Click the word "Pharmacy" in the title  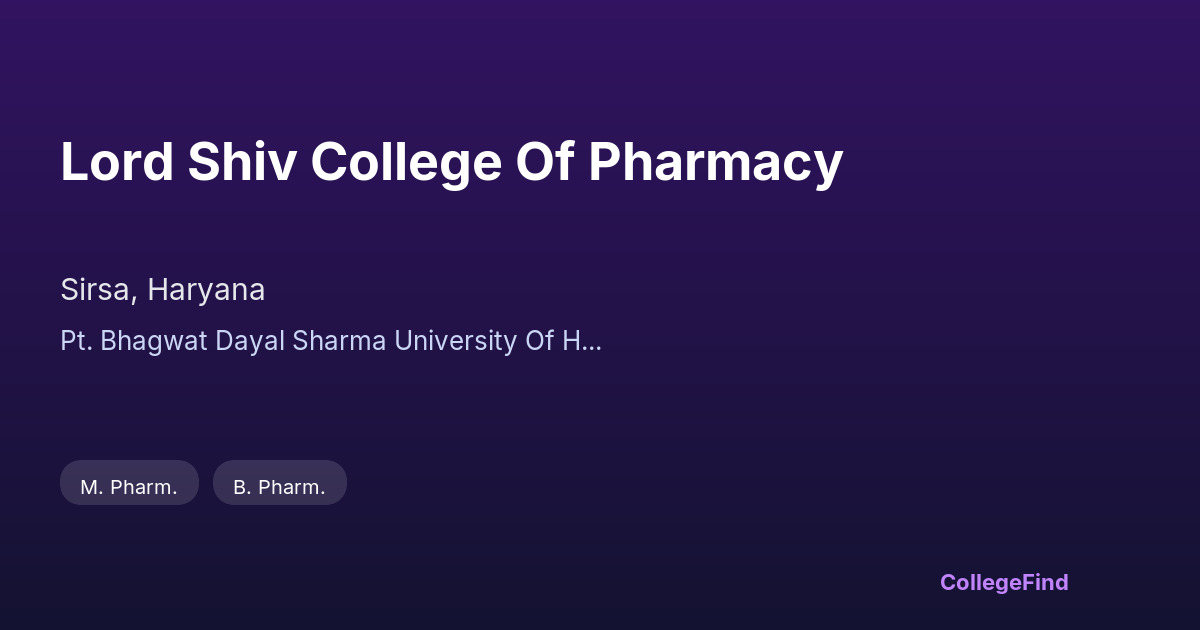715,162
